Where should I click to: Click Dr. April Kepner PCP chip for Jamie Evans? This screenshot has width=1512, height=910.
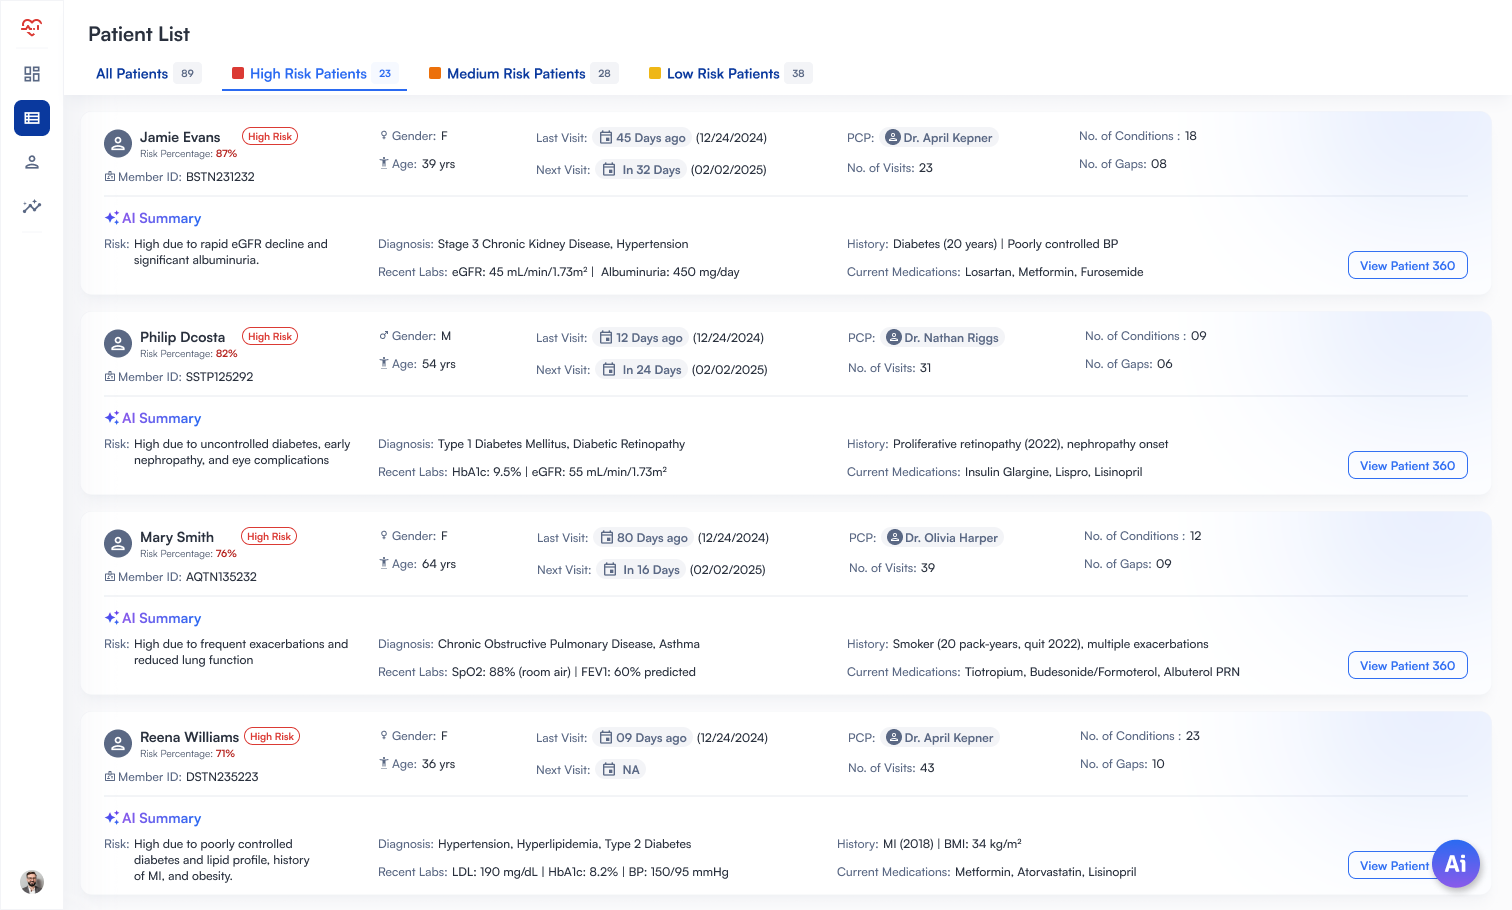tap(938, 137)
